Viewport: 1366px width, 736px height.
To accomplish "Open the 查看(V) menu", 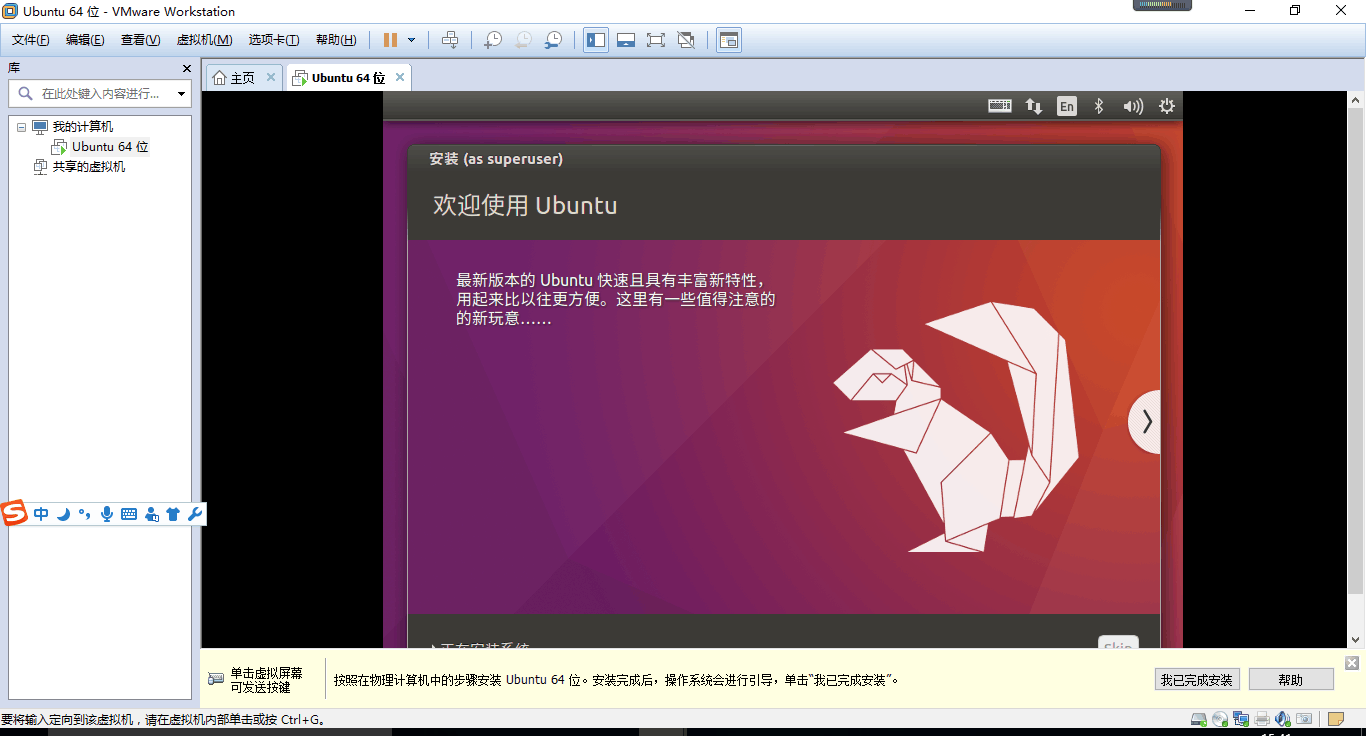I will [140, 40].
